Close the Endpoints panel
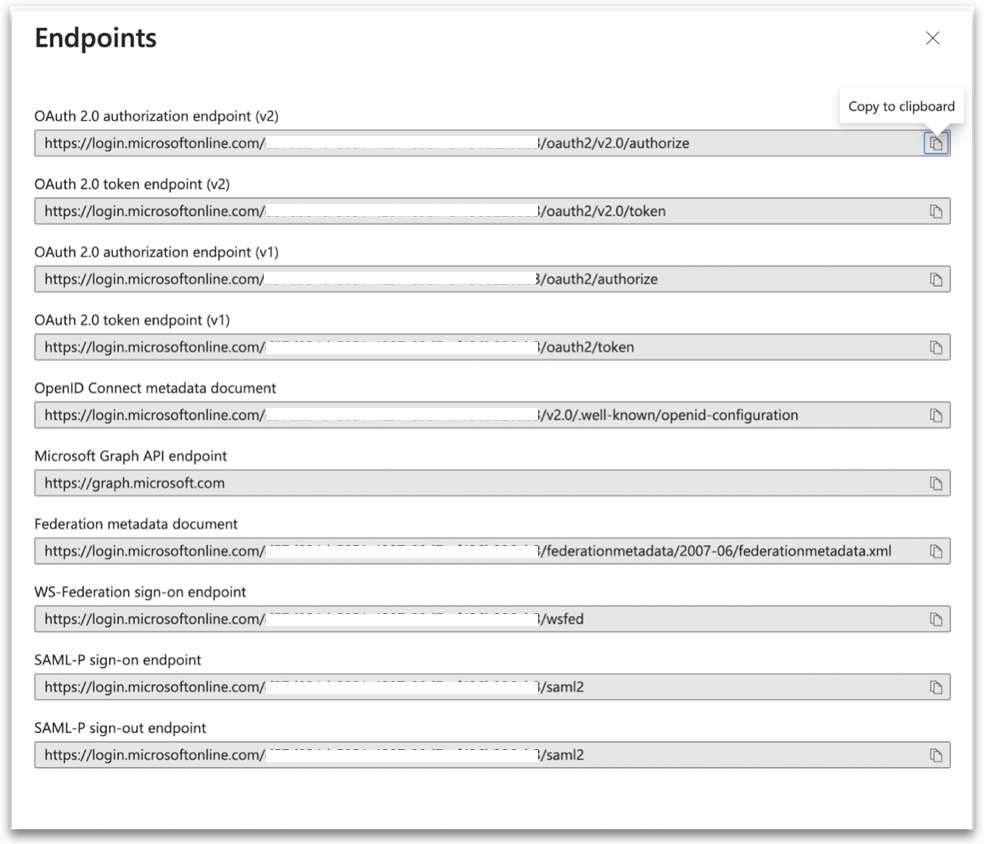Image resolution: width=984 pixels, height=844 pixels. [932, 38]
